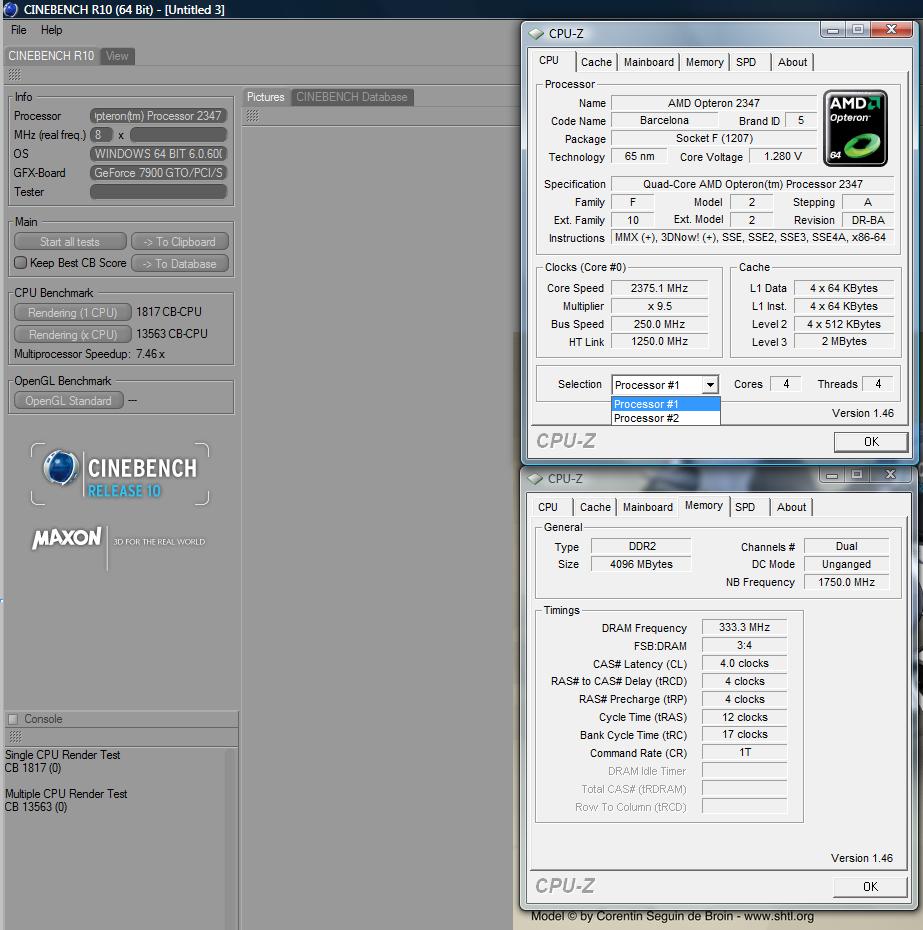Image resolution: width=923 pixels, height=930 pixels.
Task: Click the Cinebench Release 10 logo
Action: click(x=120, y=474)
